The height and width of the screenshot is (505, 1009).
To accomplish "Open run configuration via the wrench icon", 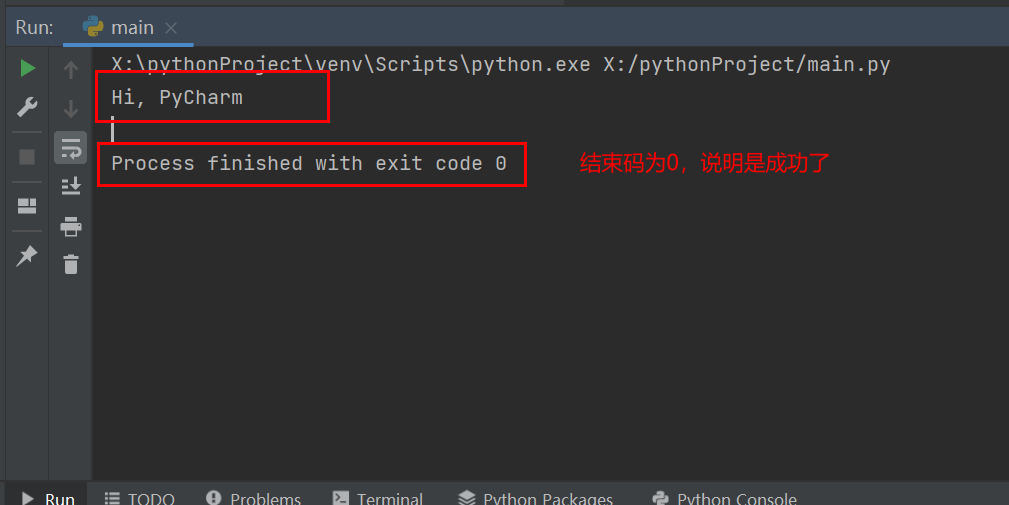I will point(28,108).
